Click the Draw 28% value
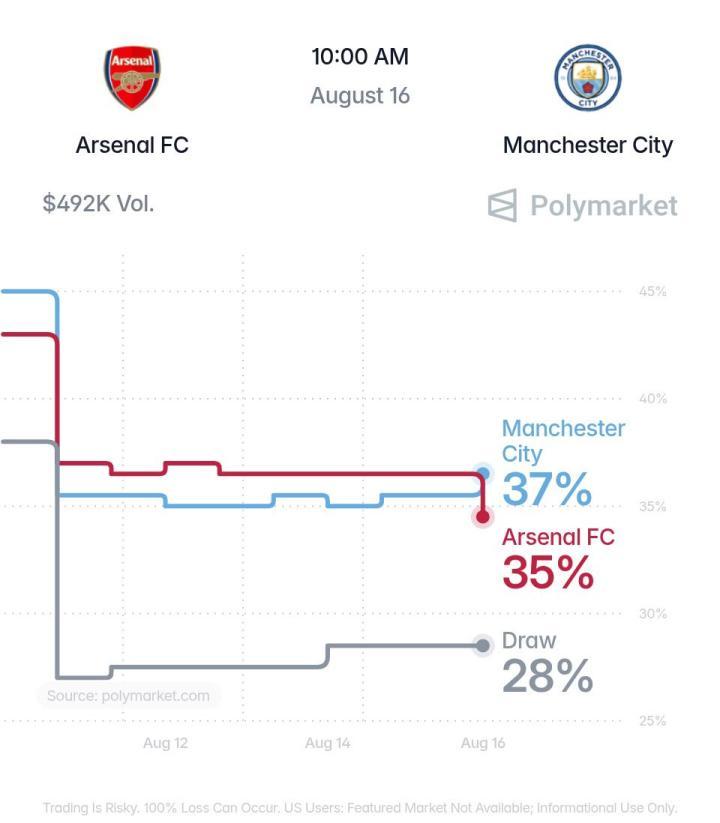720x823 pixels. [548, 676]
